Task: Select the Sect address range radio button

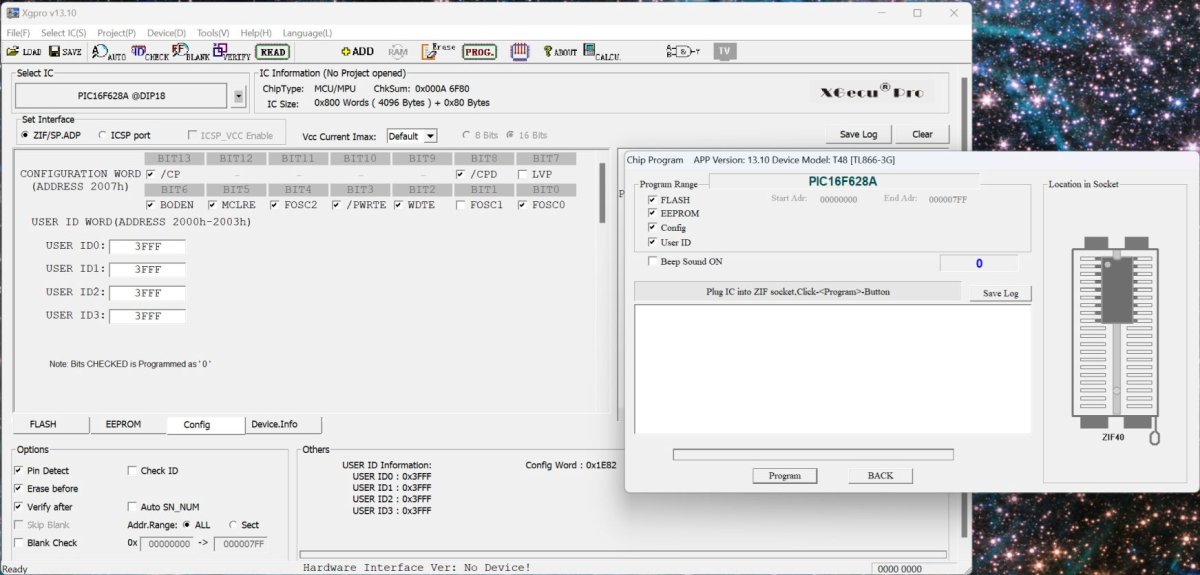Action: click(233, 525)
